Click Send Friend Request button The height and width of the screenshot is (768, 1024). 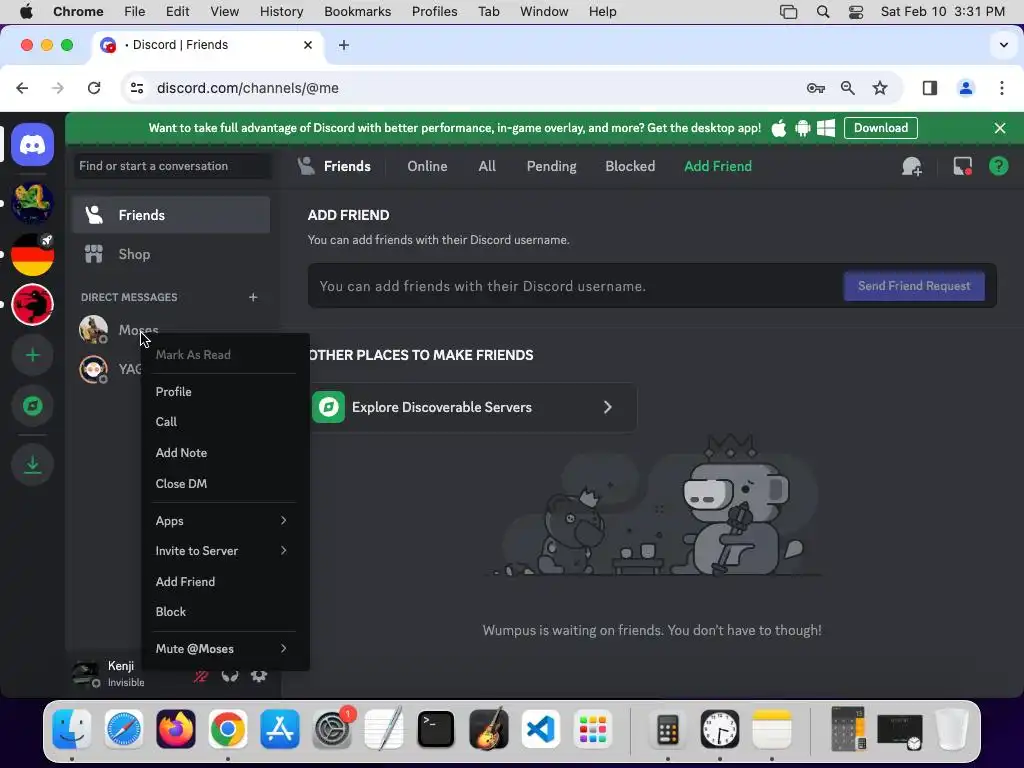[914, 286]
